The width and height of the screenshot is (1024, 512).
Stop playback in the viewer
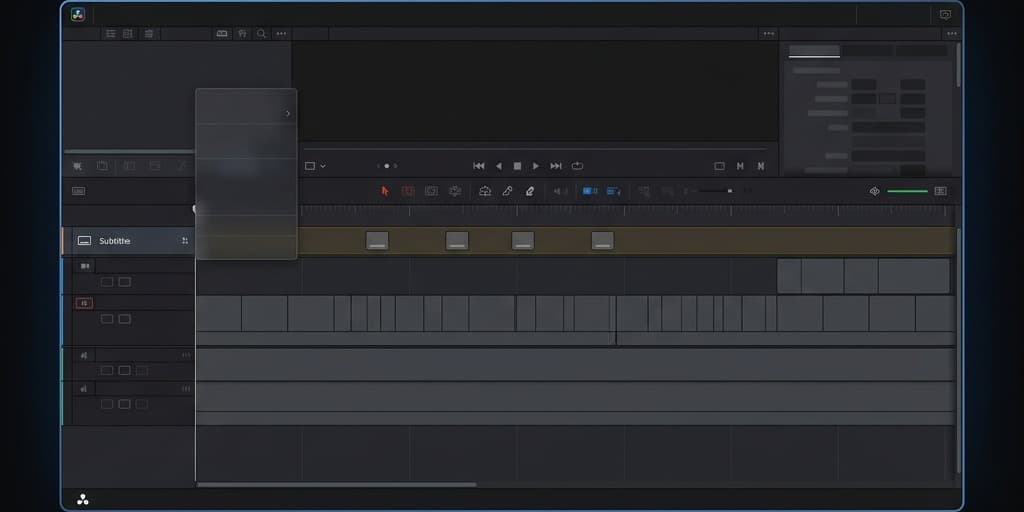pyautogui.click(x=517, y=166)
